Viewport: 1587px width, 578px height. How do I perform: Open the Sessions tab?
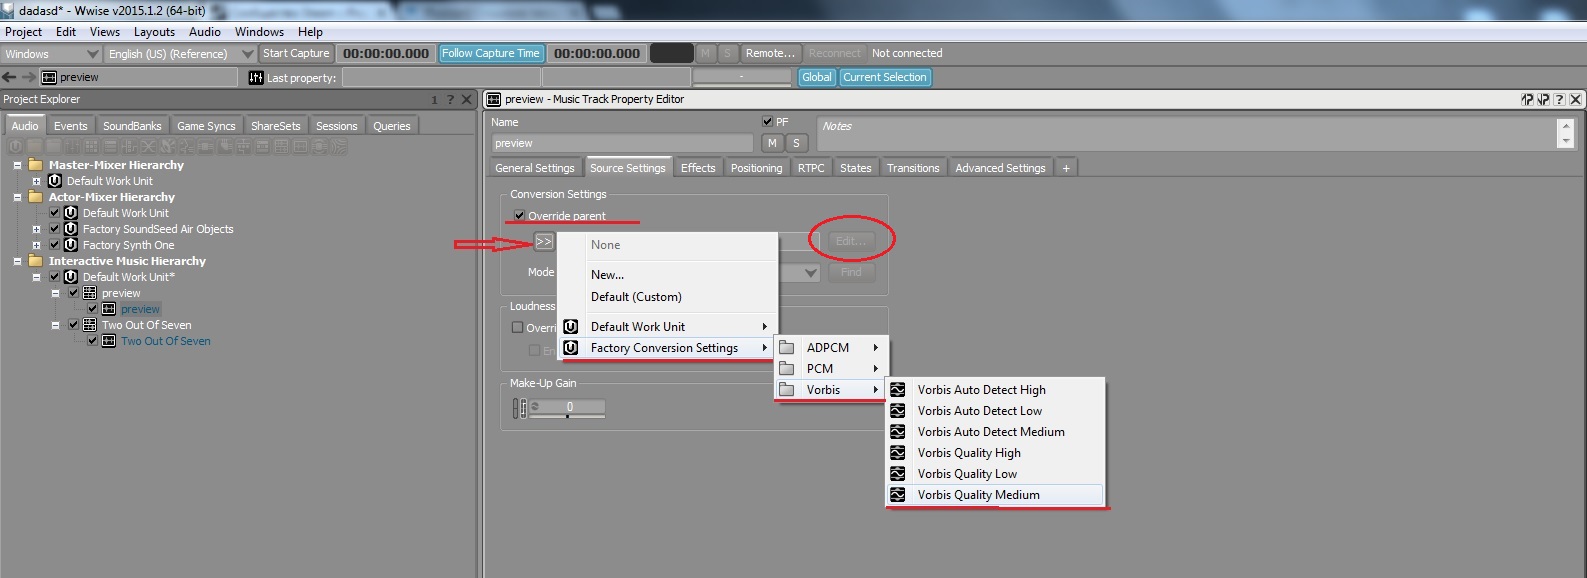click(336, 126)
